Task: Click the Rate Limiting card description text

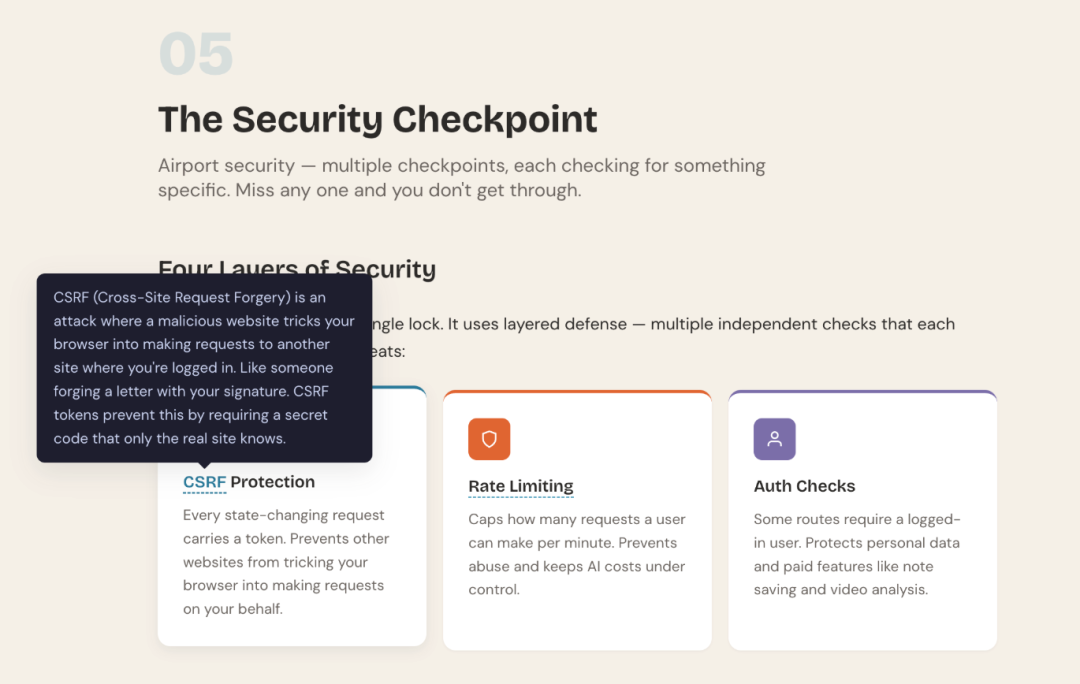Action: (576, 554)
